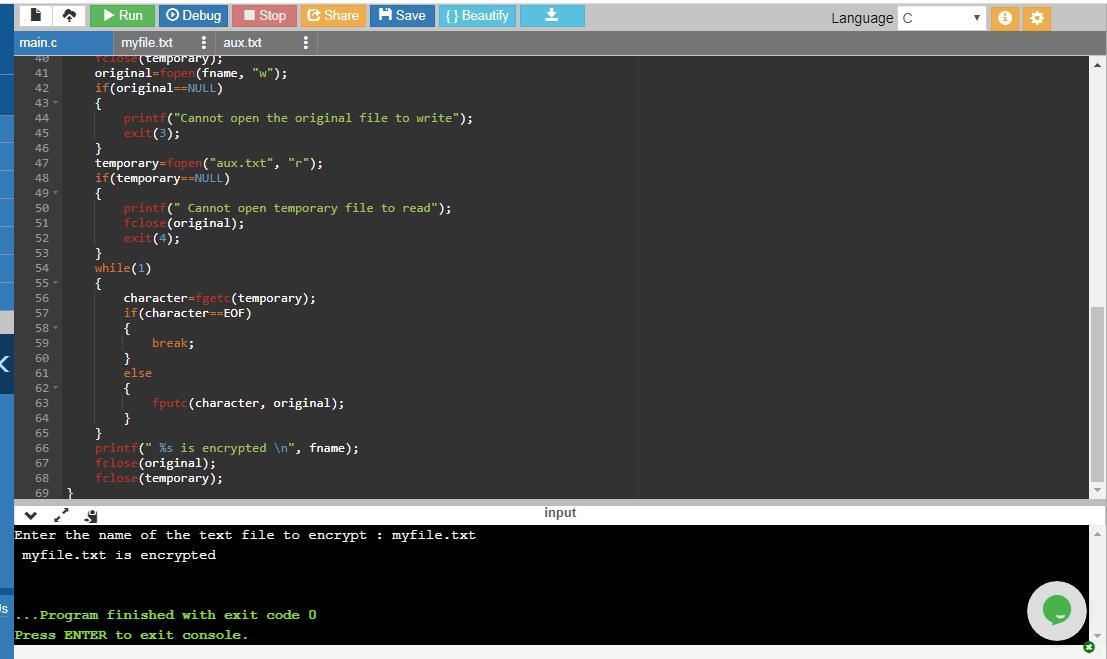Click the New File icon

[36, 15]
